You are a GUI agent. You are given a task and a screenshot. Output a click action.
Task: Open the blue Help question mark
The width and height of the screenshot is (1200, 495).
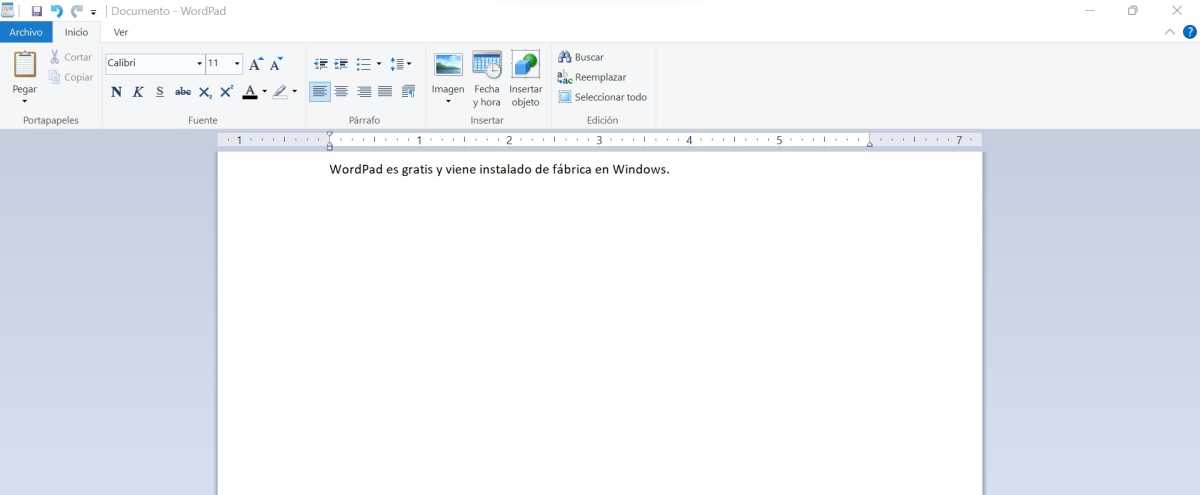pos(1189,32)
